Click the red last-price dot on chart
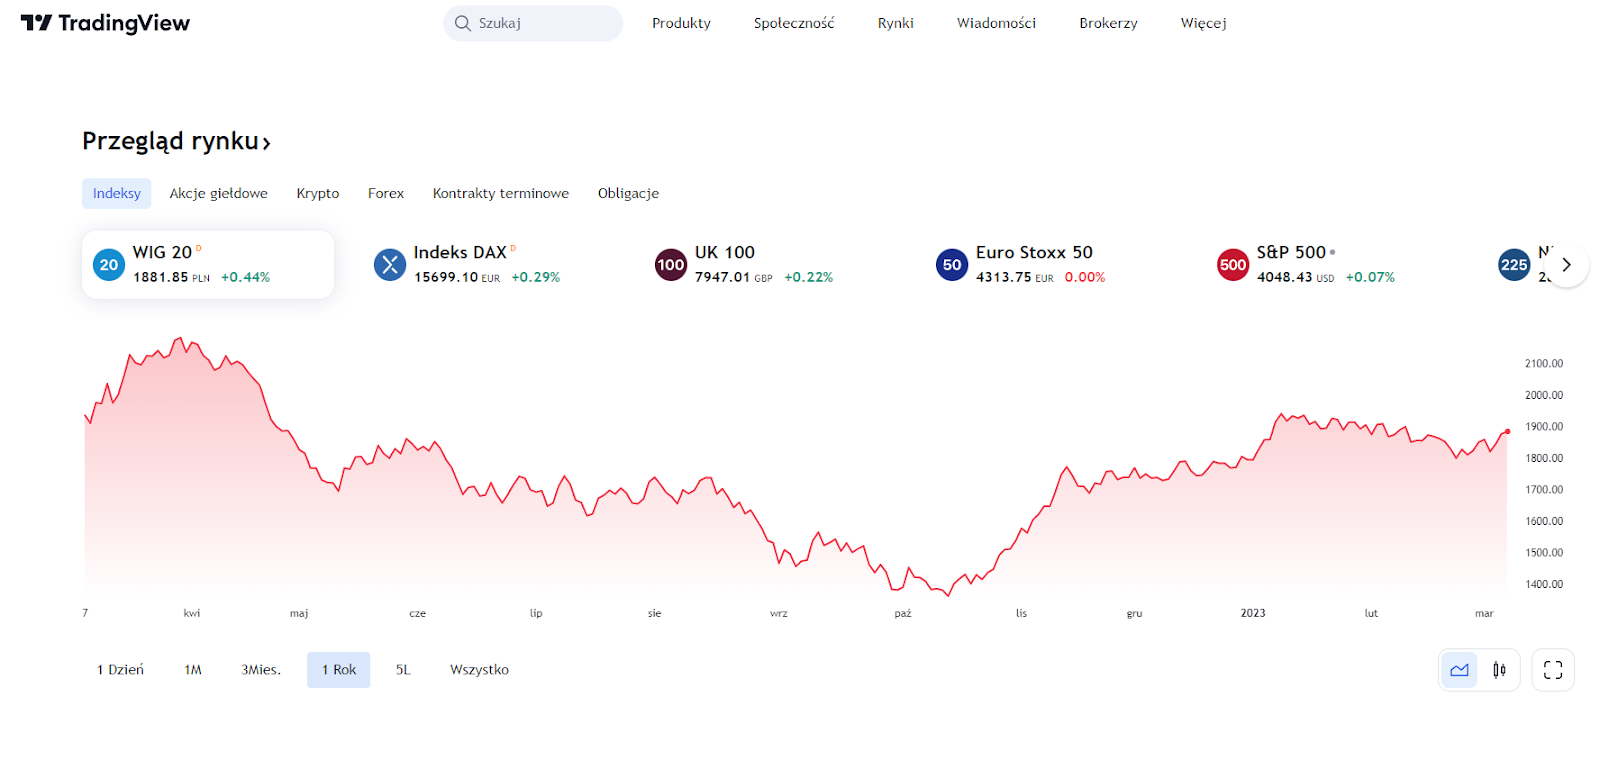 tap(1507, 431)
